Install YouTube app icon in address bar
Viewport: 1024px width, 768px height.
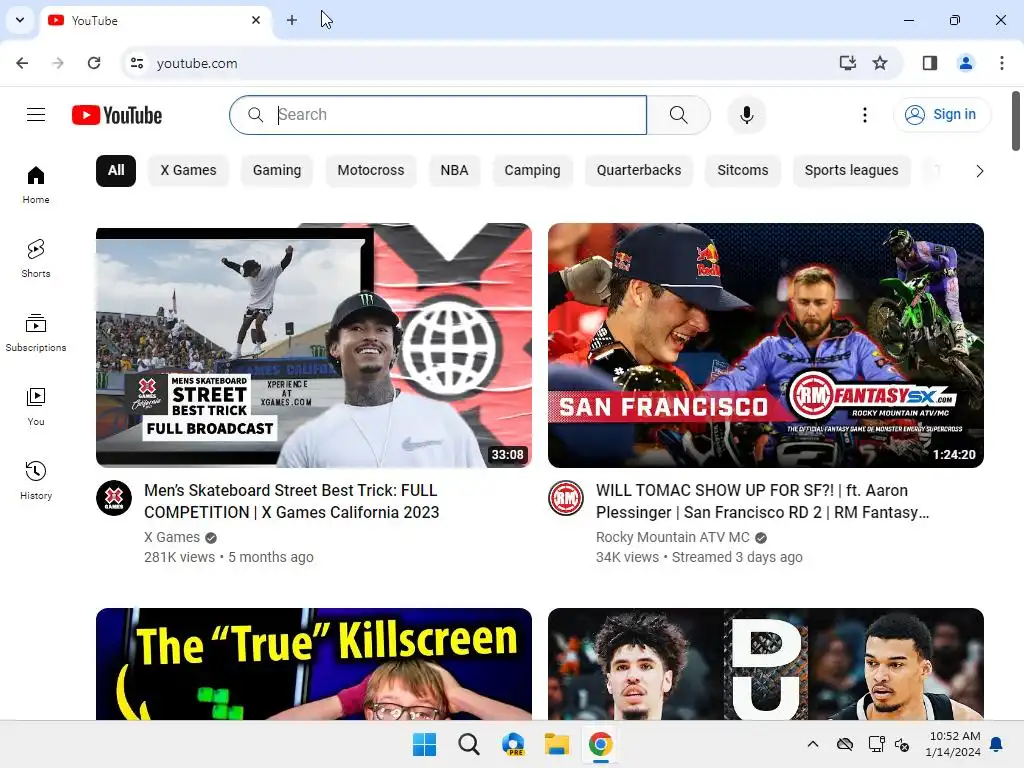(x=847, y=63)
